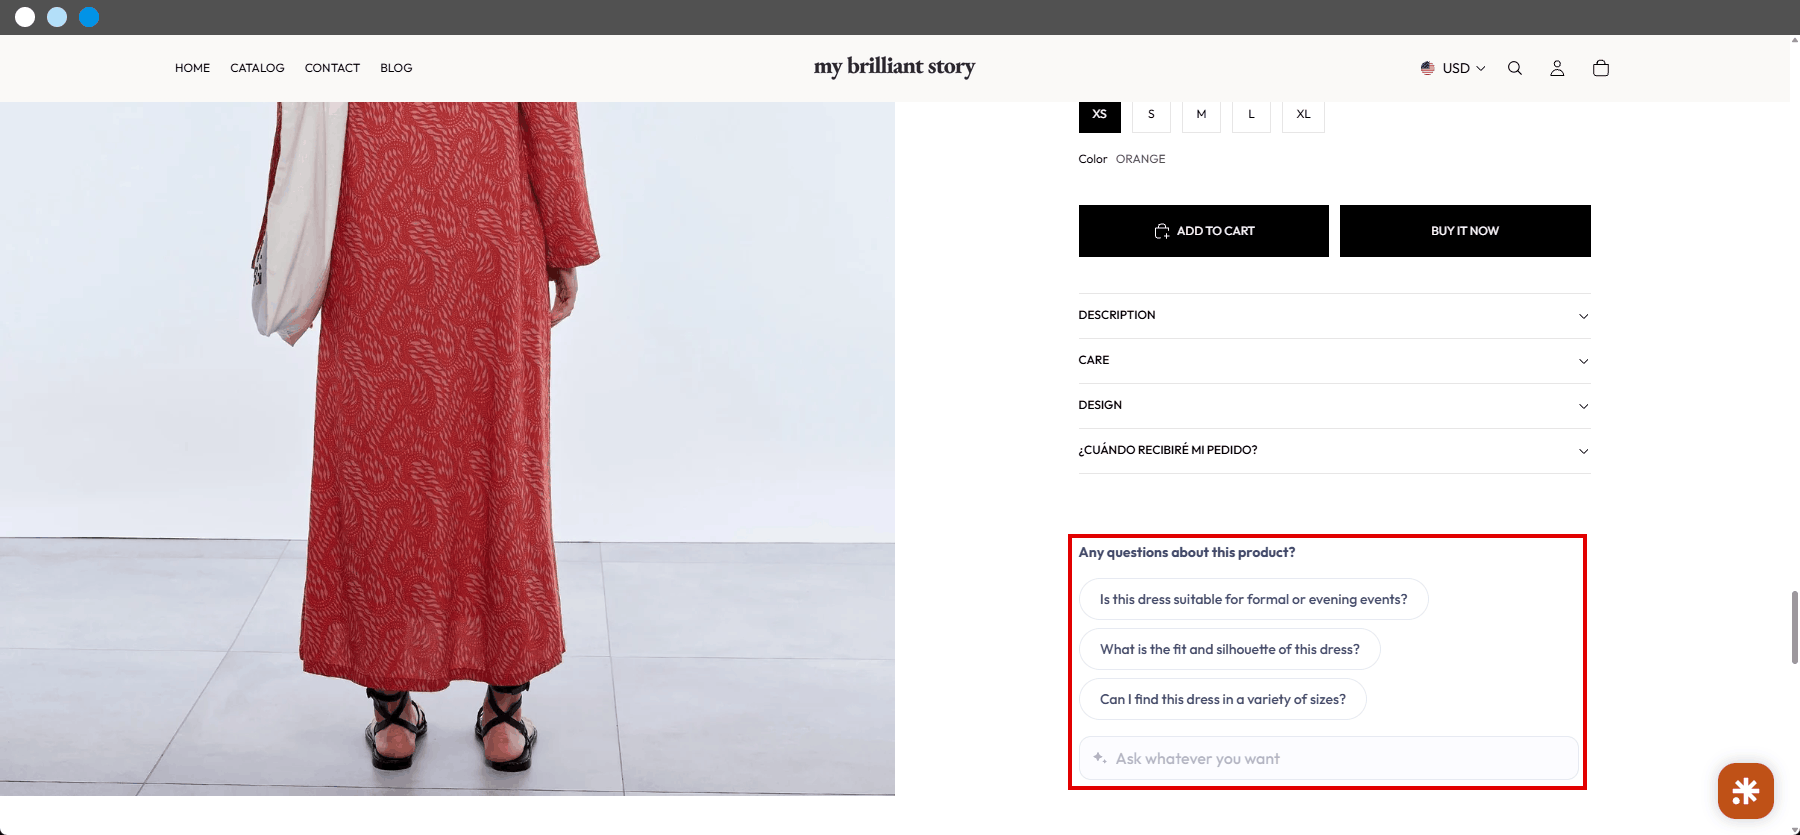
Task: Focus the Ask whatever you want field
Action: tap(1328, 758)
